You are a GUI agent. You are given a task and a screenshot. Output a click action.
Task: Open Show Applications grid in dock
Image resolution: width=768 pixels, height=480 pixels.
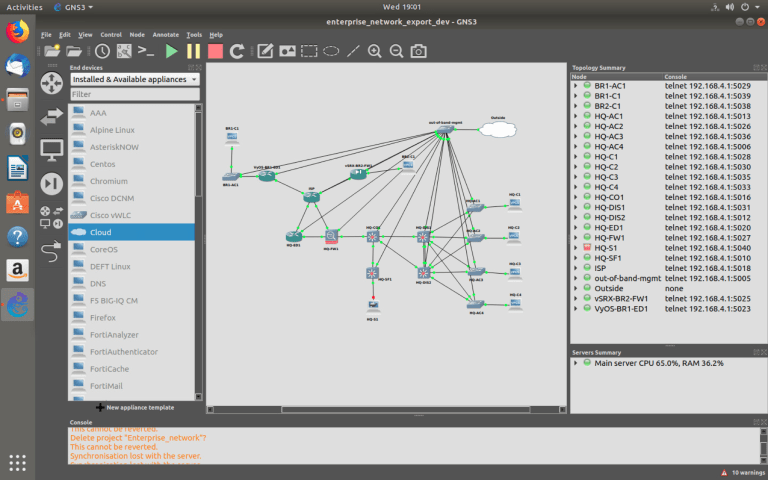[18, 463]
